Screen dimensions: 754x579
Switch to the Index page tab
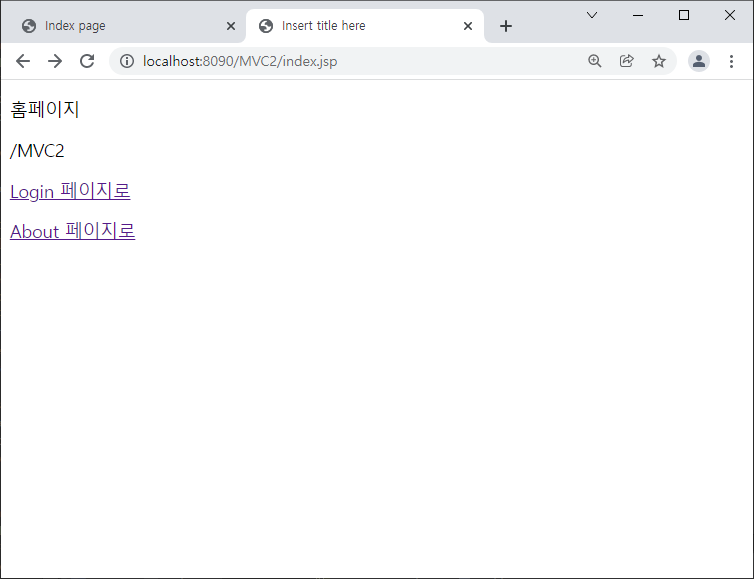click(124, 26)
